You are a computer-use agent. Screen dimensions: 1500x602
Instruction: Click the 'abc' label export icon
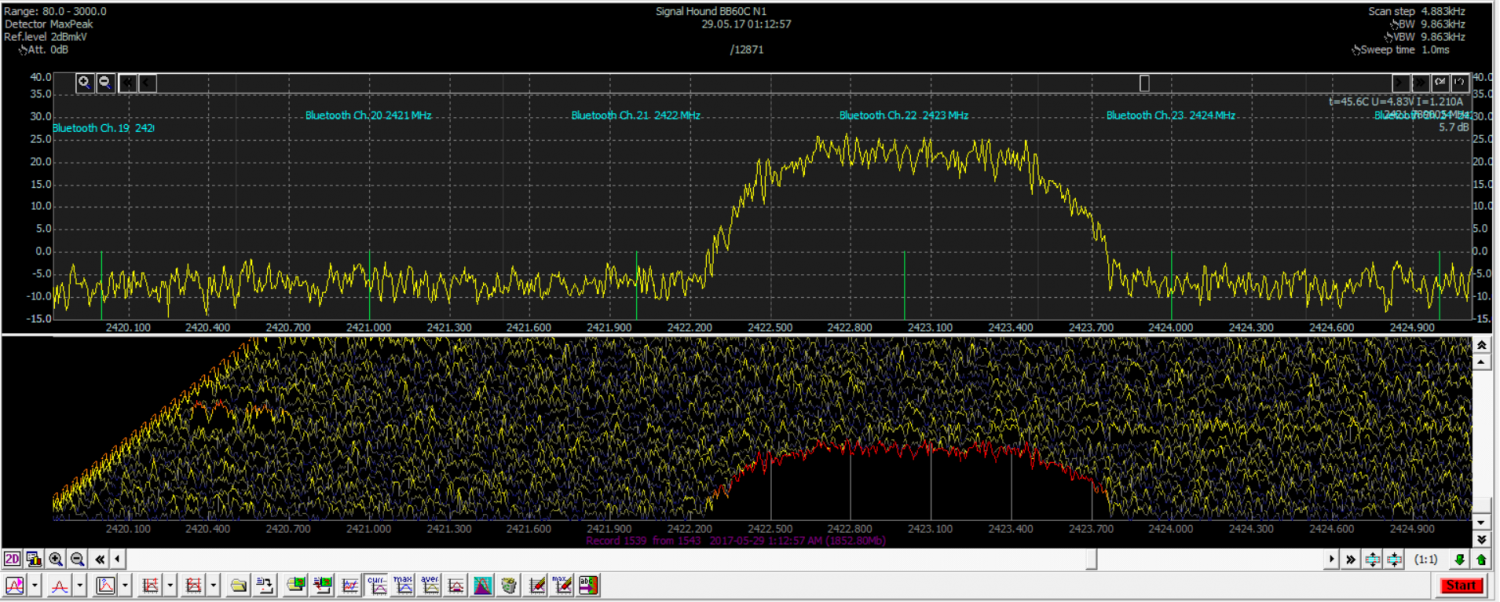588,585
